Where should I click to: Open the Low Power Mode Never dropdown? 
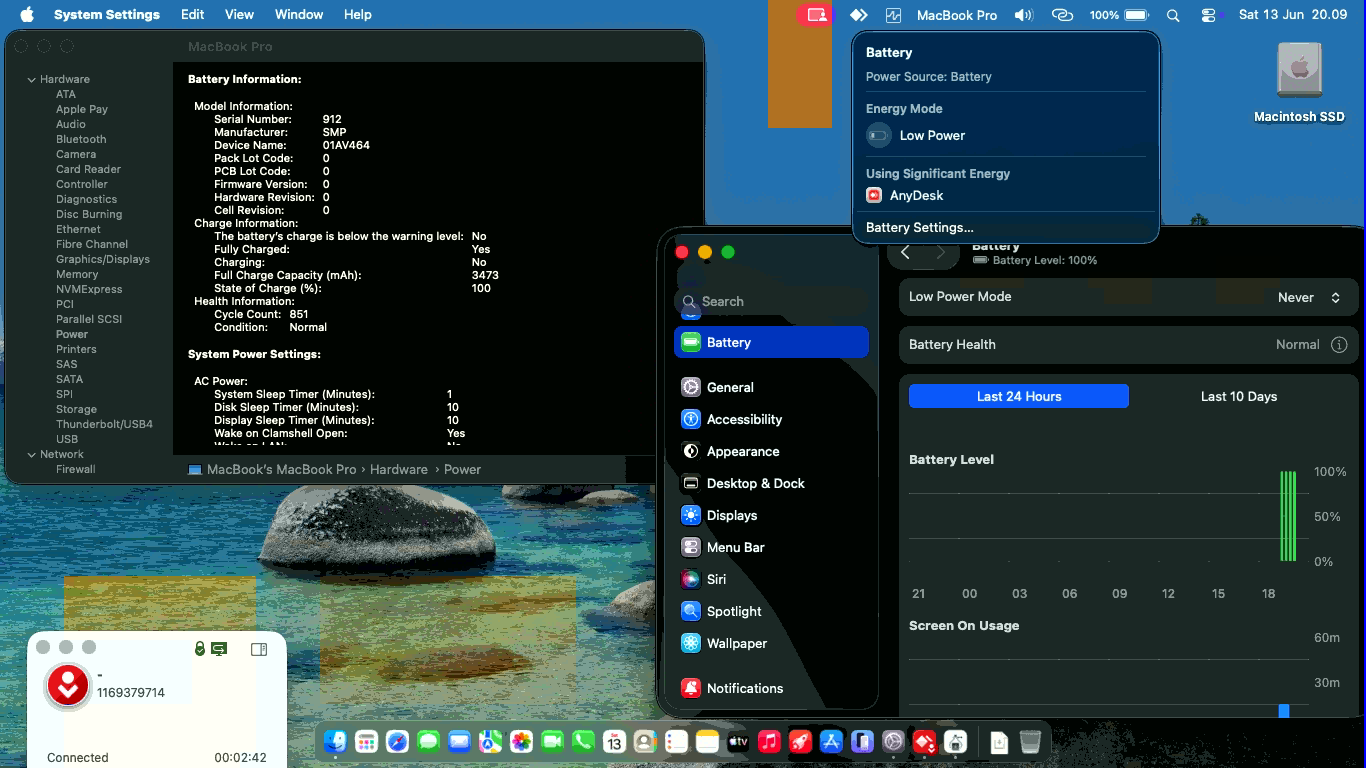coord(1308,297)
